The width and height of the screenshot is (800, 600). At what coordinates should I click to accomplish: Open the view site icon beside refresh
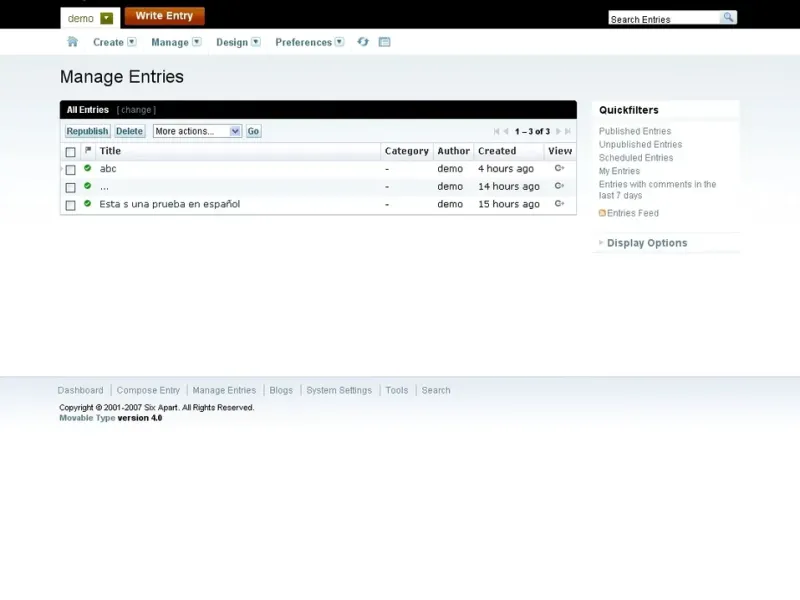point(385,42)
